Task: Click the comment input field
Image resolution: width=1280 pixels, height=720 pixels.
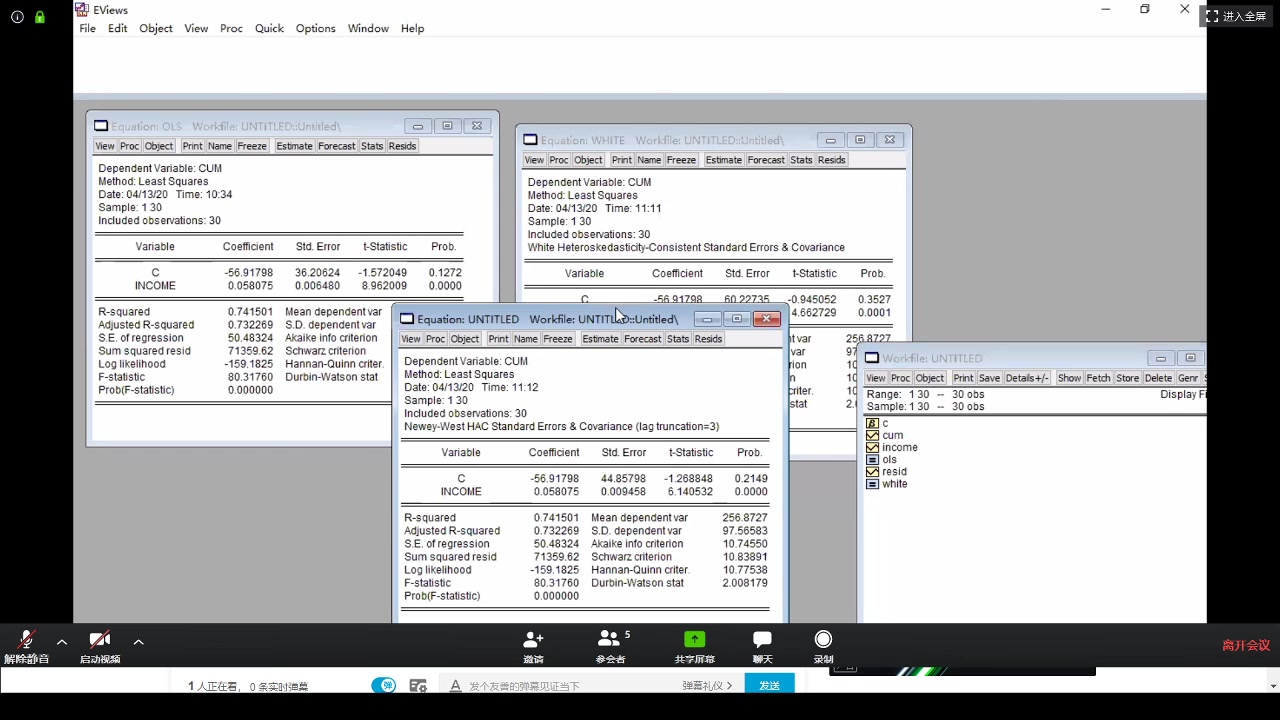Action: pyautogui.click(x=570, y=686)
